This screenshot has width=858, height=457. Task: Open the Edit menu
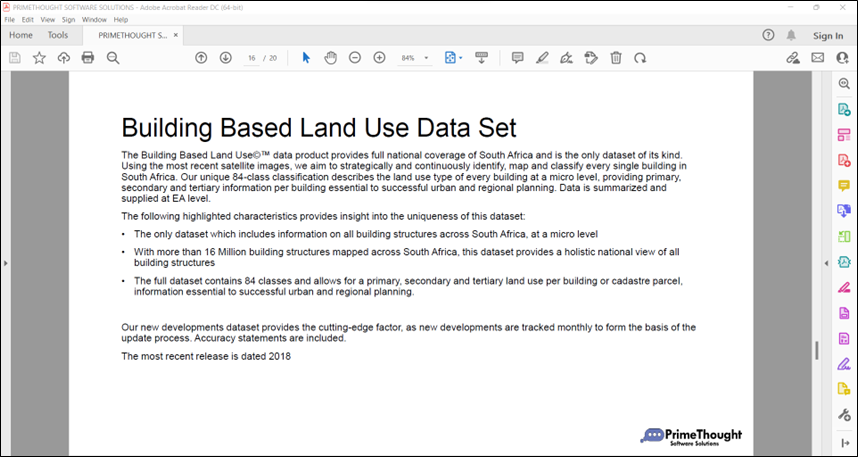tap(28, 20)
